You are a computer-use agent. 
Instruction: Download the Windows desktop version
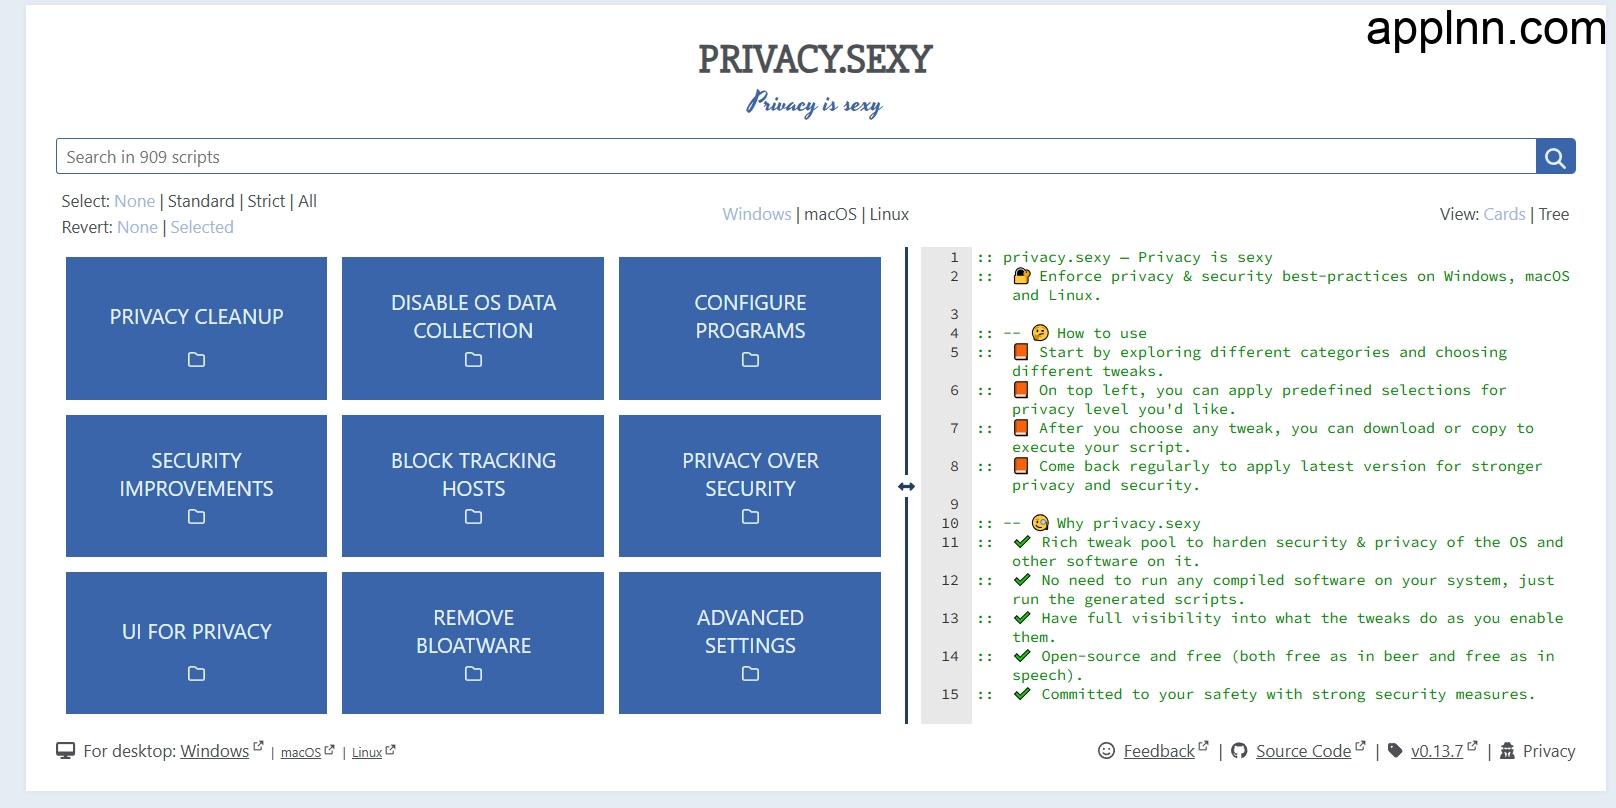tap(214, 751)
